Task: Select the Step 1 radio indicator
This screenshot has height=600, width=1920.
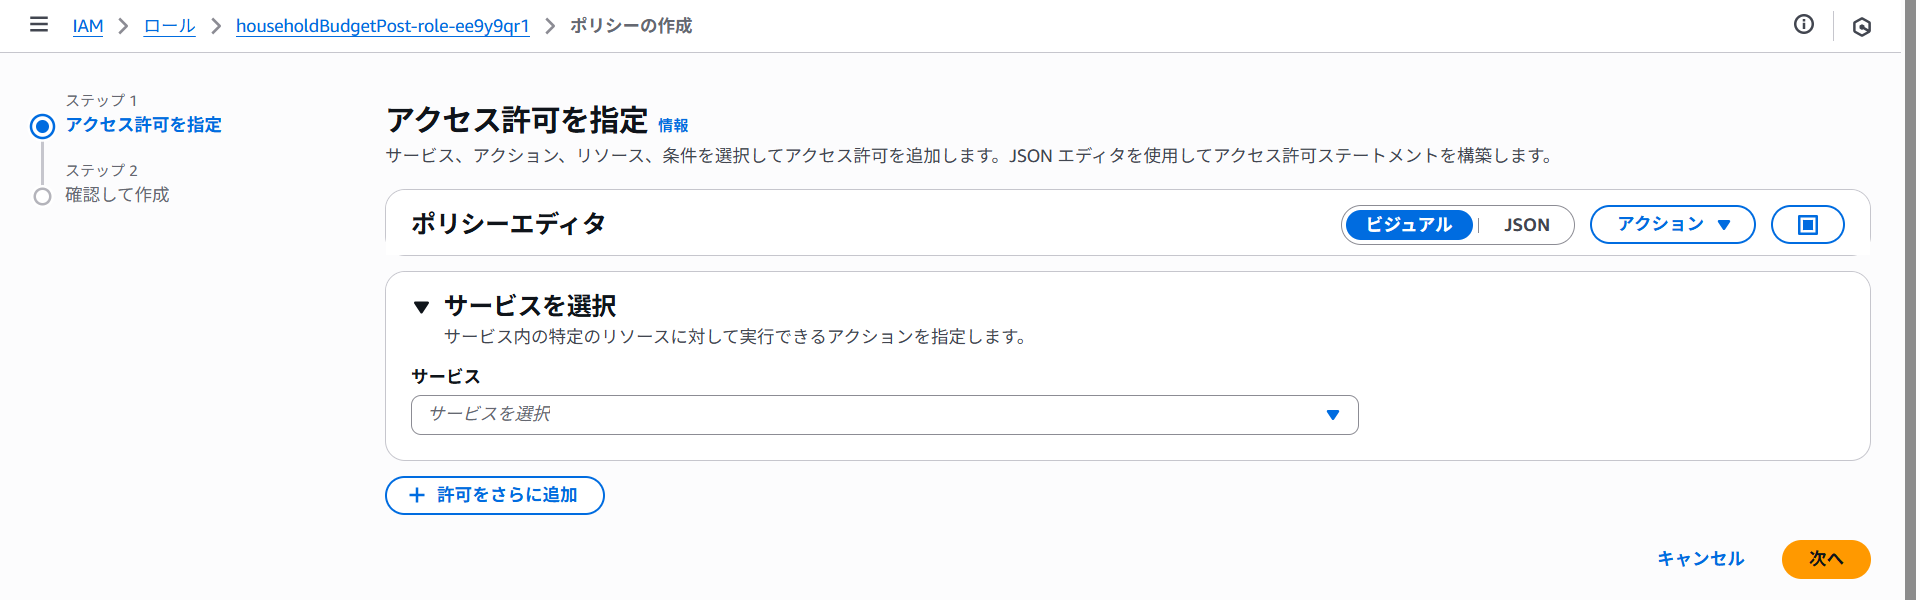Action: pyautogui.click(x=42, y=126)
